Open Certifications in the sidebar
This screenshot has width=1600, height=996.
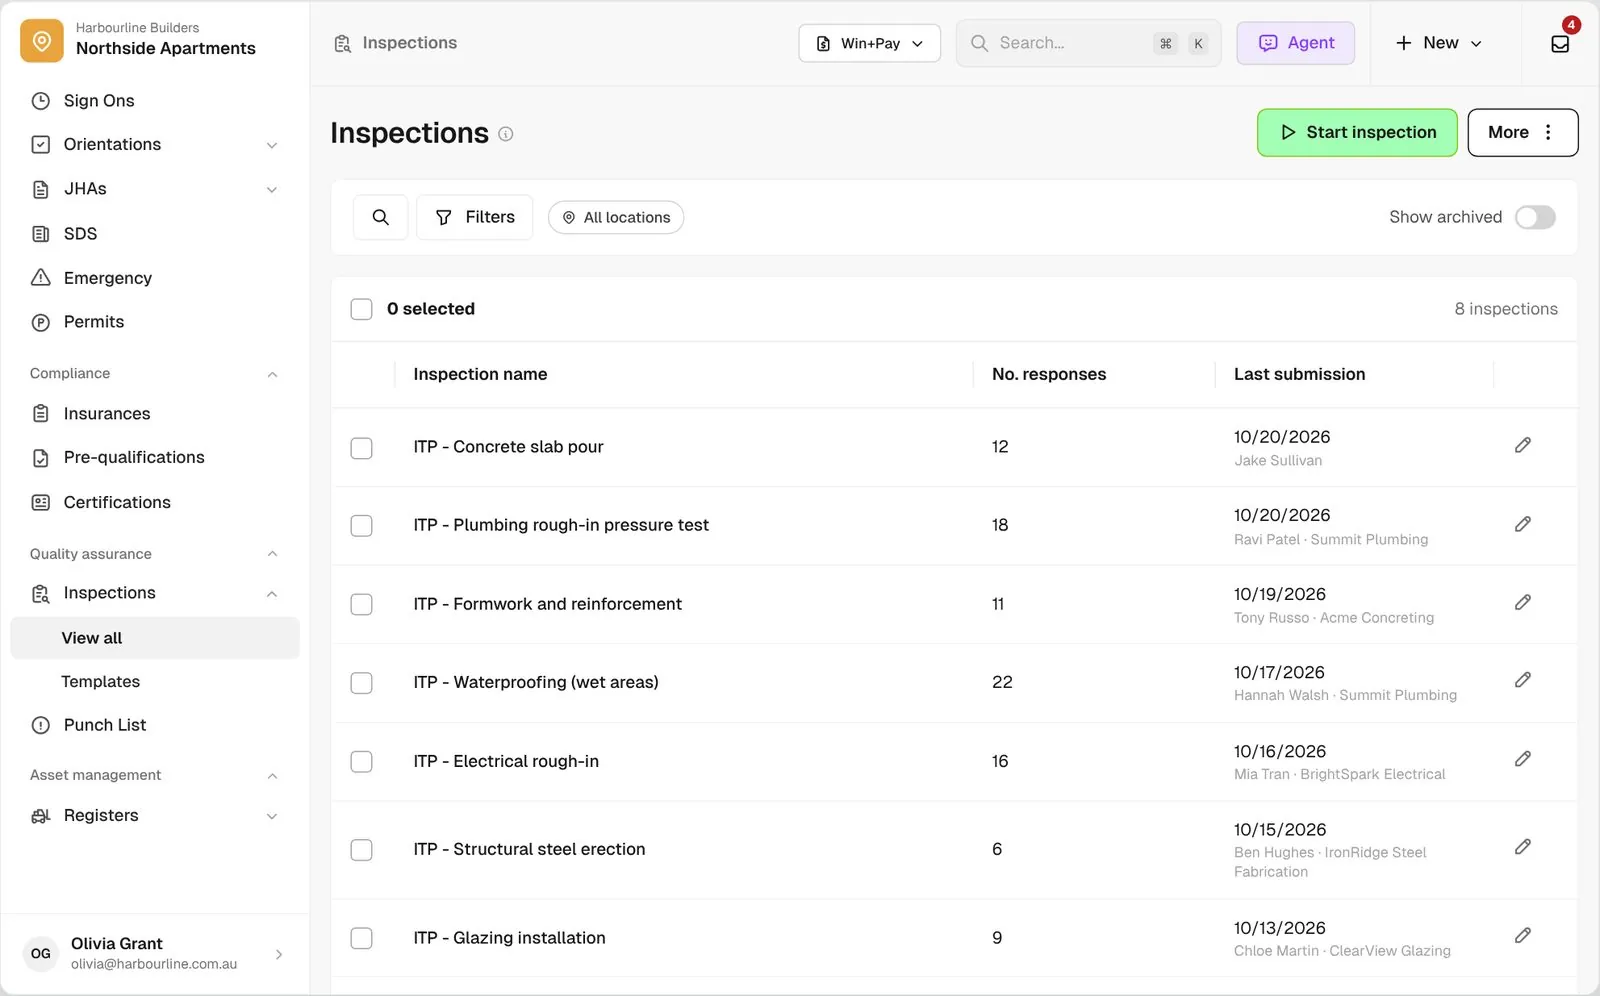pos(117,502)
